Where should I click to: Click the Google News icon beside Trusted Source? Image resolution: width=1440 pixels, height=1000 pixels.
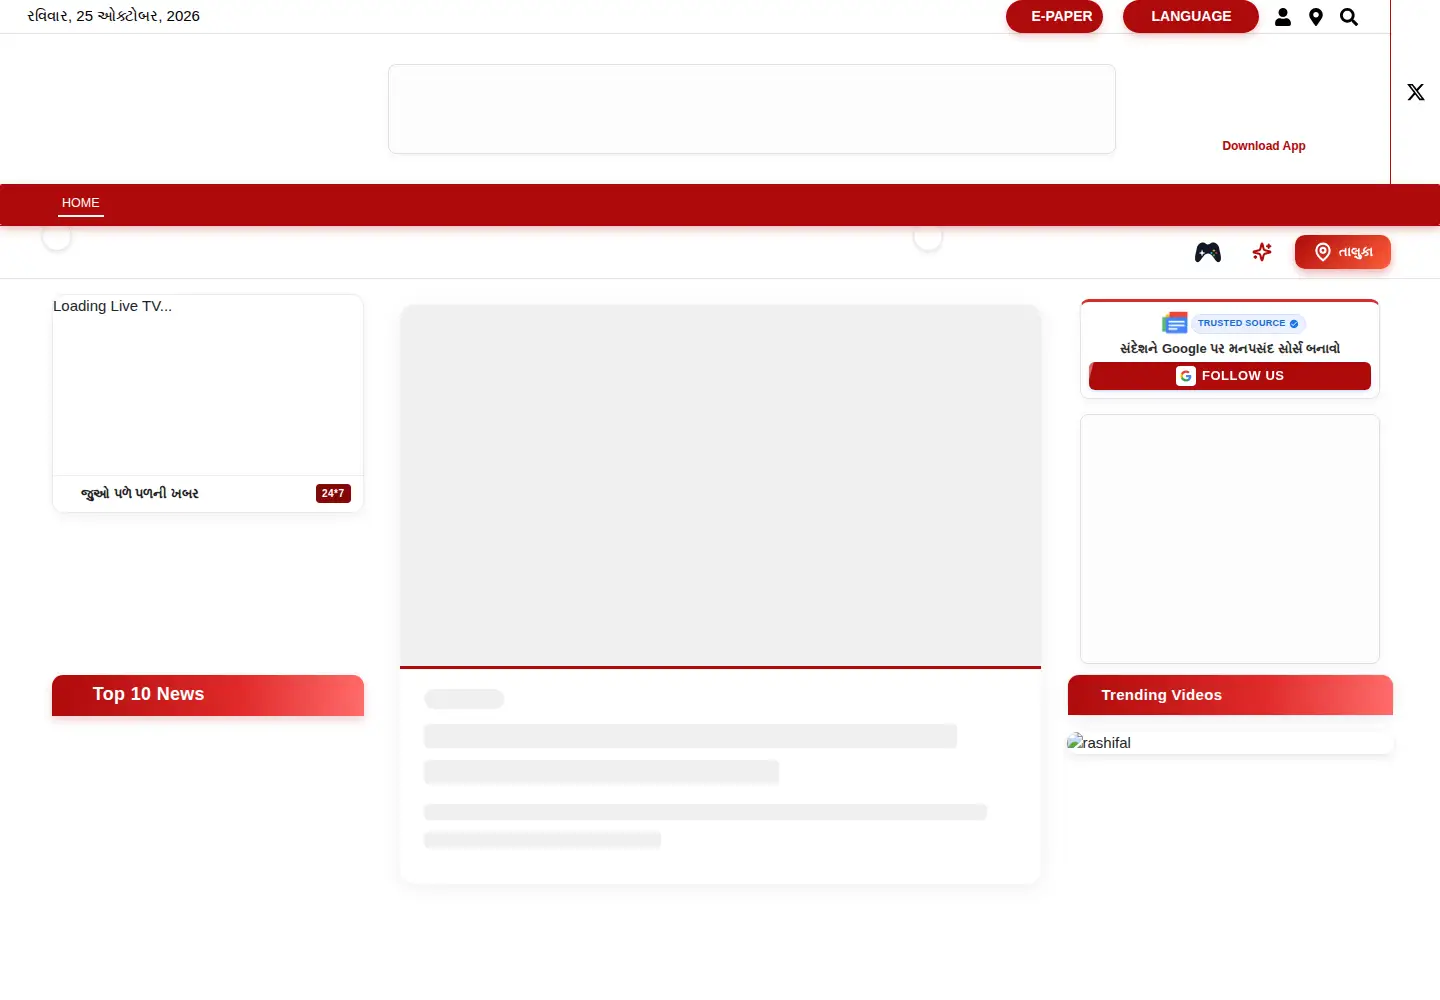tap(1175, 323)
